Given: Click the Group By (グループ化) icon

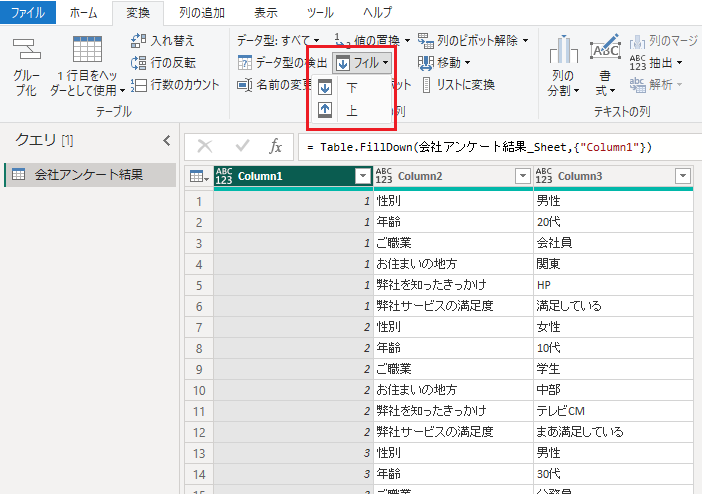Looking at the screenshot, I should [26, 50].
